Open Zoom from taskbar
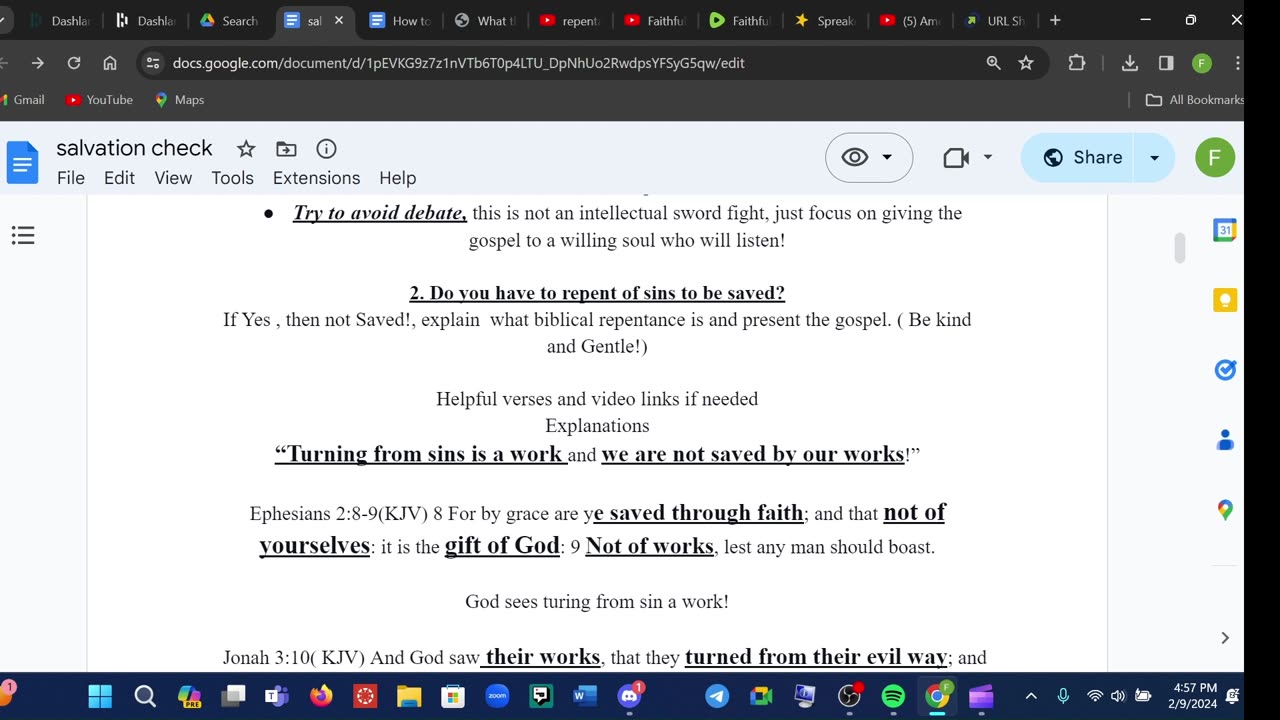 coord(497,696)
